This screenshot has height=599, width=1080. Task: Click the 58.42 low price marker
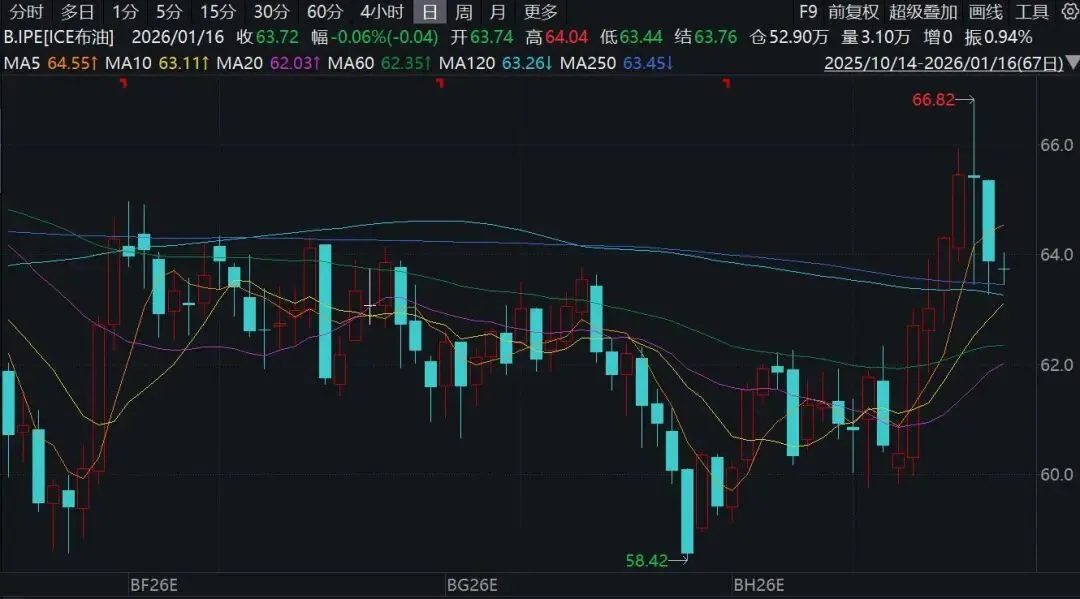647,561
